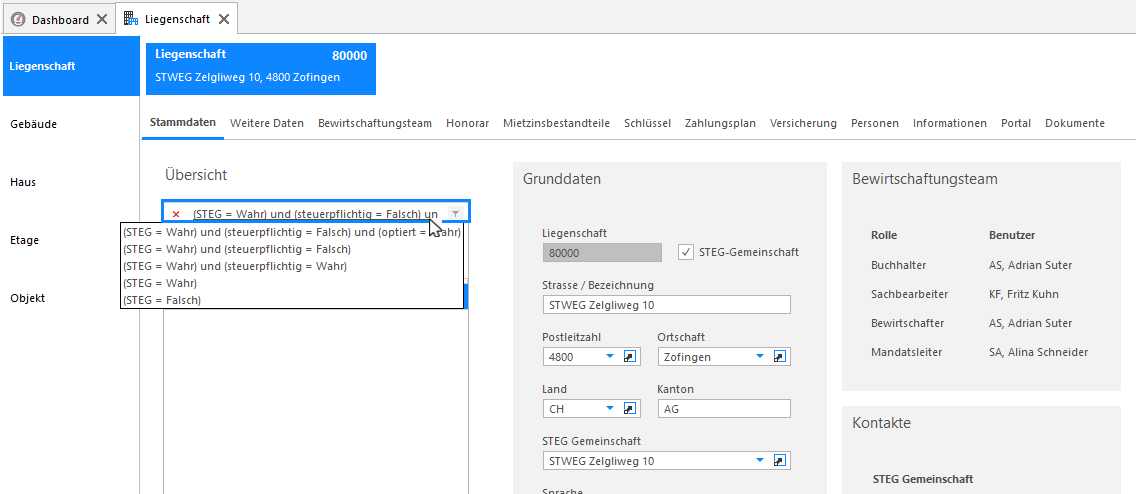The width and height of the screenshot is (1136, 494).
Task: Click the Dashboard tab icon
Action: click(x=18, y=20)
